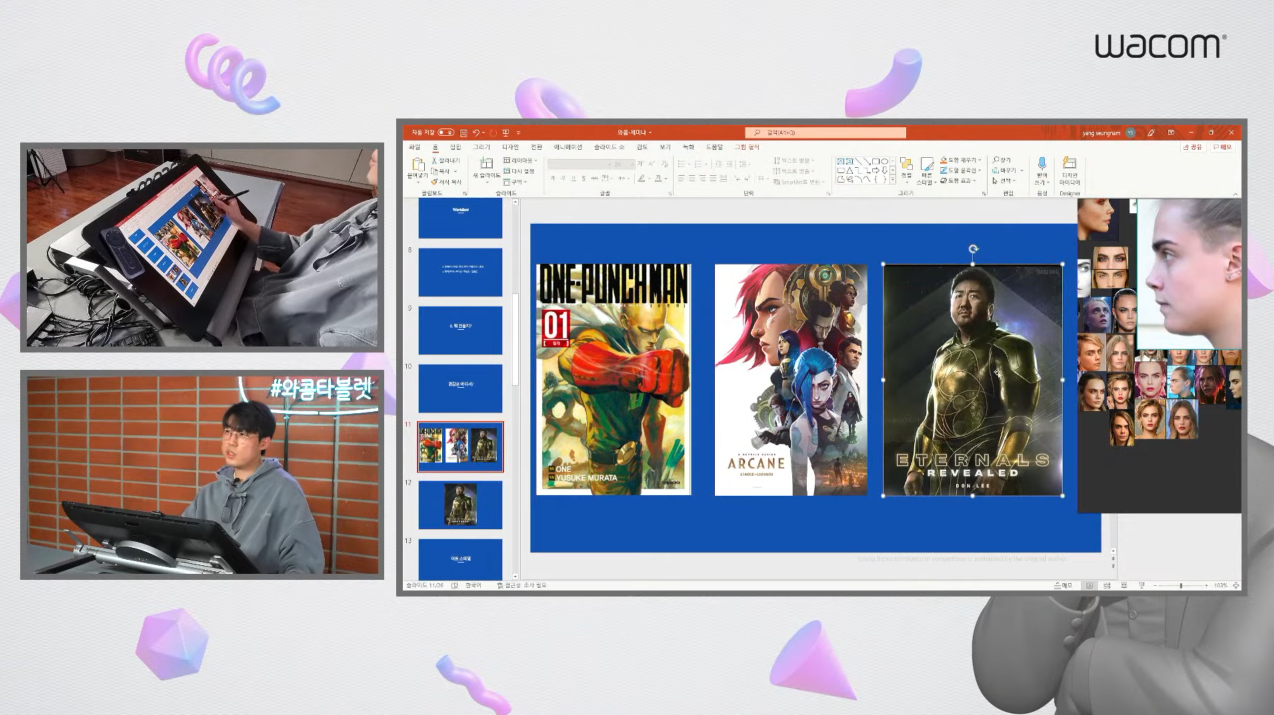This screenshot has width=1274, height=715.
Task: Select slide 10 thumbnail in panel
Action: pos(460,388)
